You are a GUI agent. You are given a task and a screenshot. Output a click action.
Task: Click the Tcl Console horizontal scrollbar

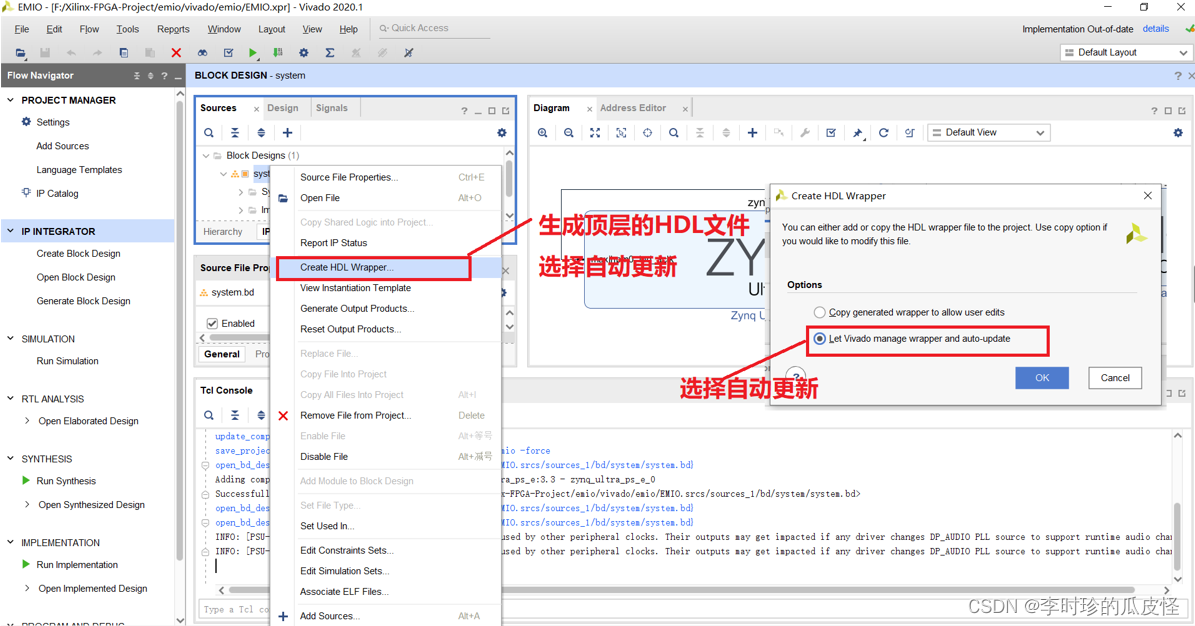[681, 590]
